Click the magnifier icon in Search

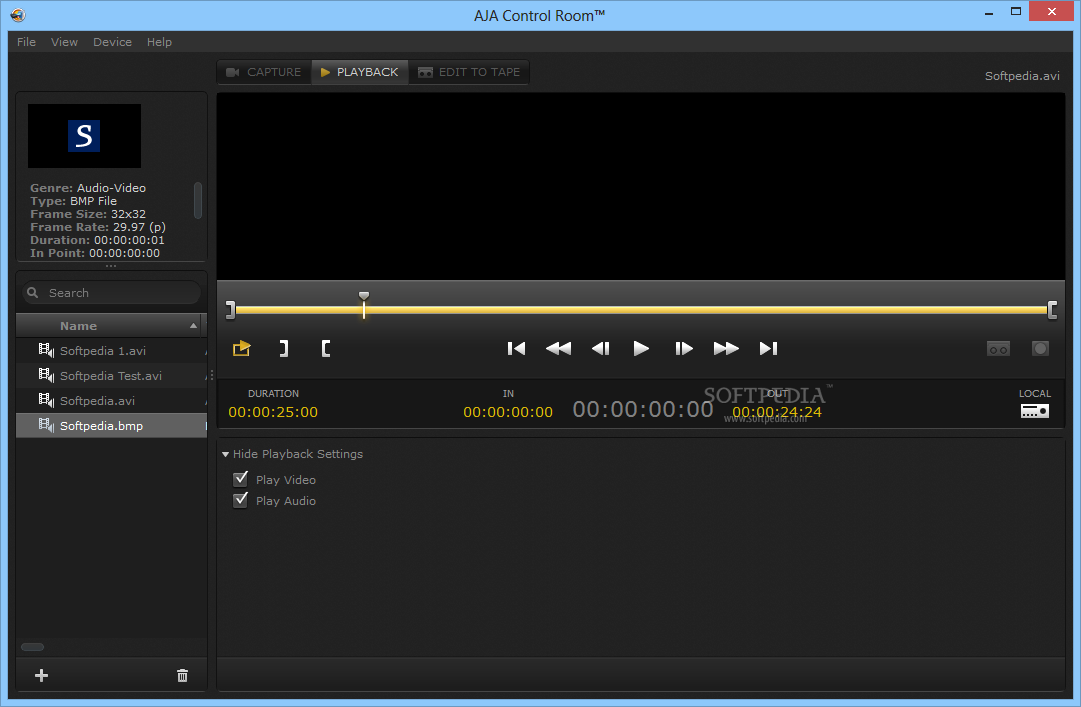32,293
